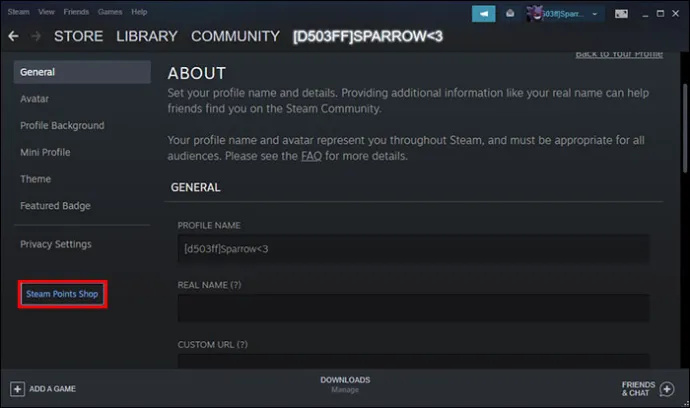Open Friends & Chat plus icon

click(667, 389)
